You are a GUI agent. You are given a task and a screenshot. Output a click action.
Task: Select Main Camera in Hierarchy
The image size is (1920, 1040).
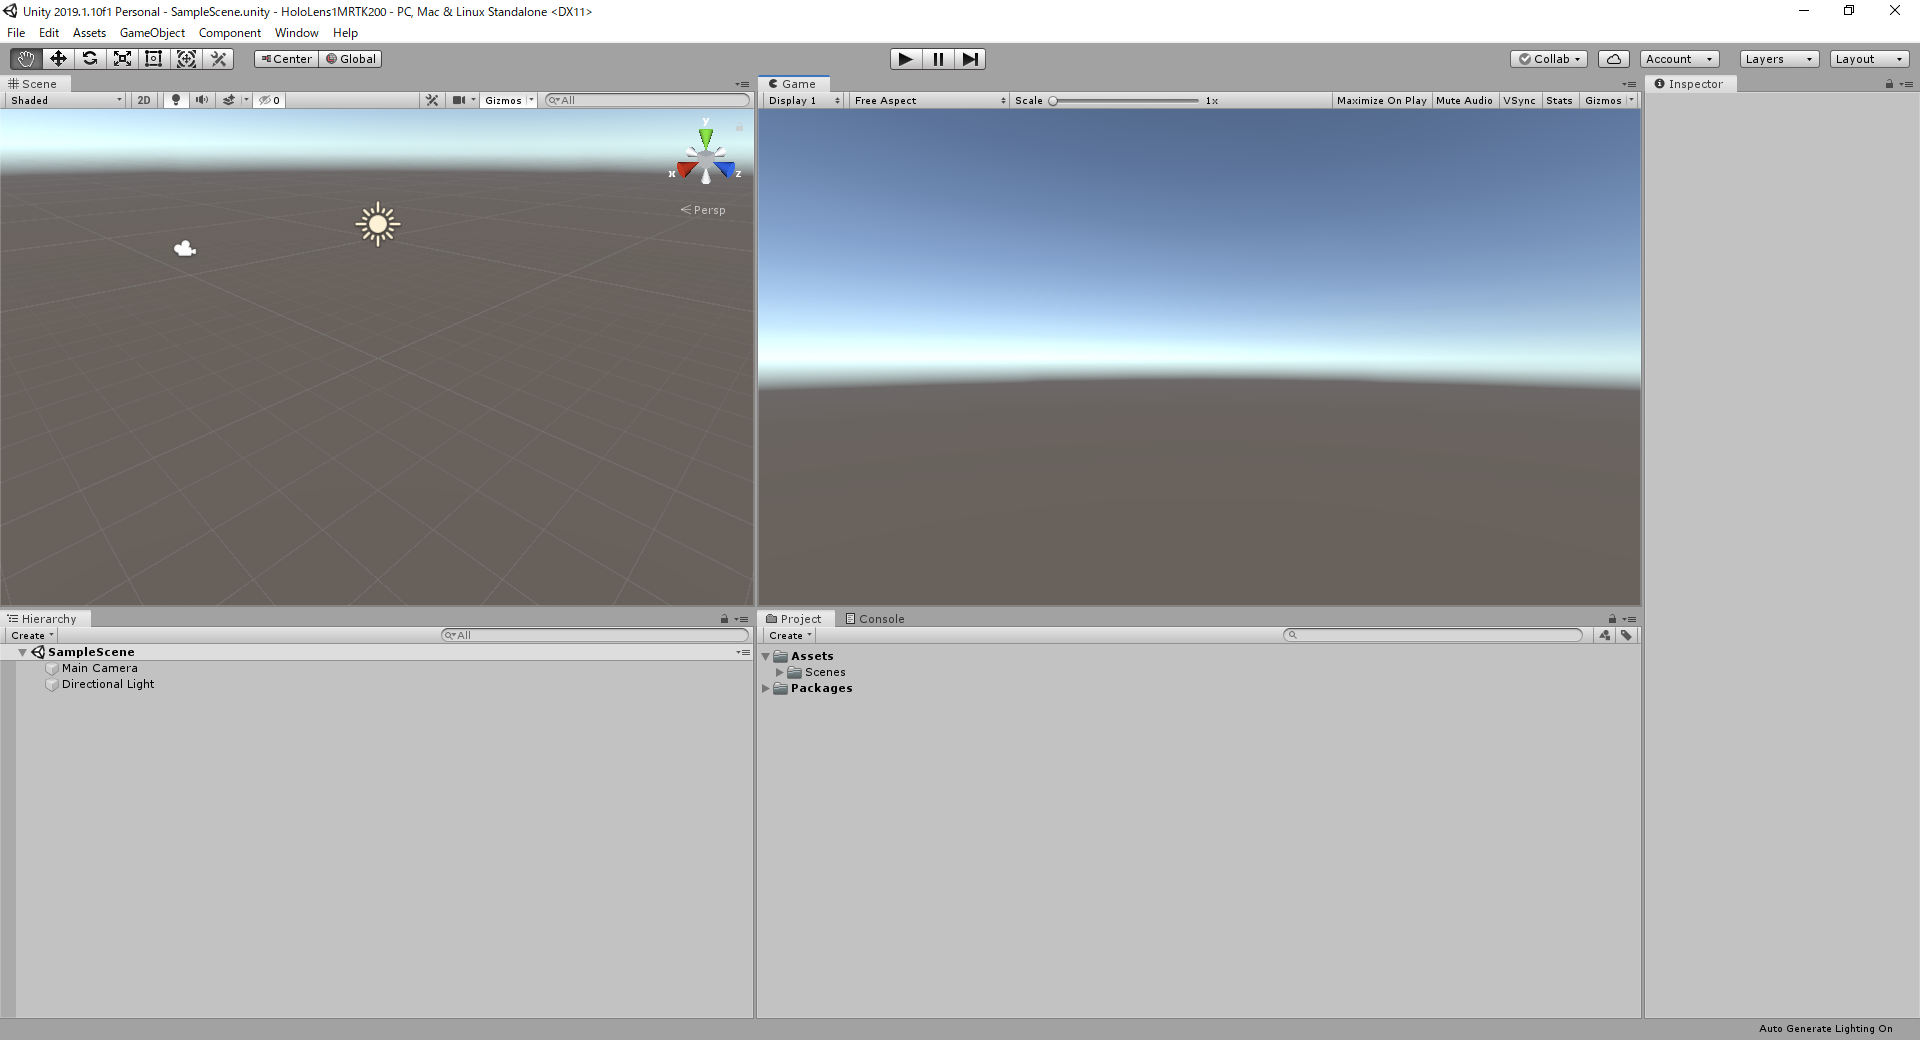pyautogui.click(x=99, y=668)
